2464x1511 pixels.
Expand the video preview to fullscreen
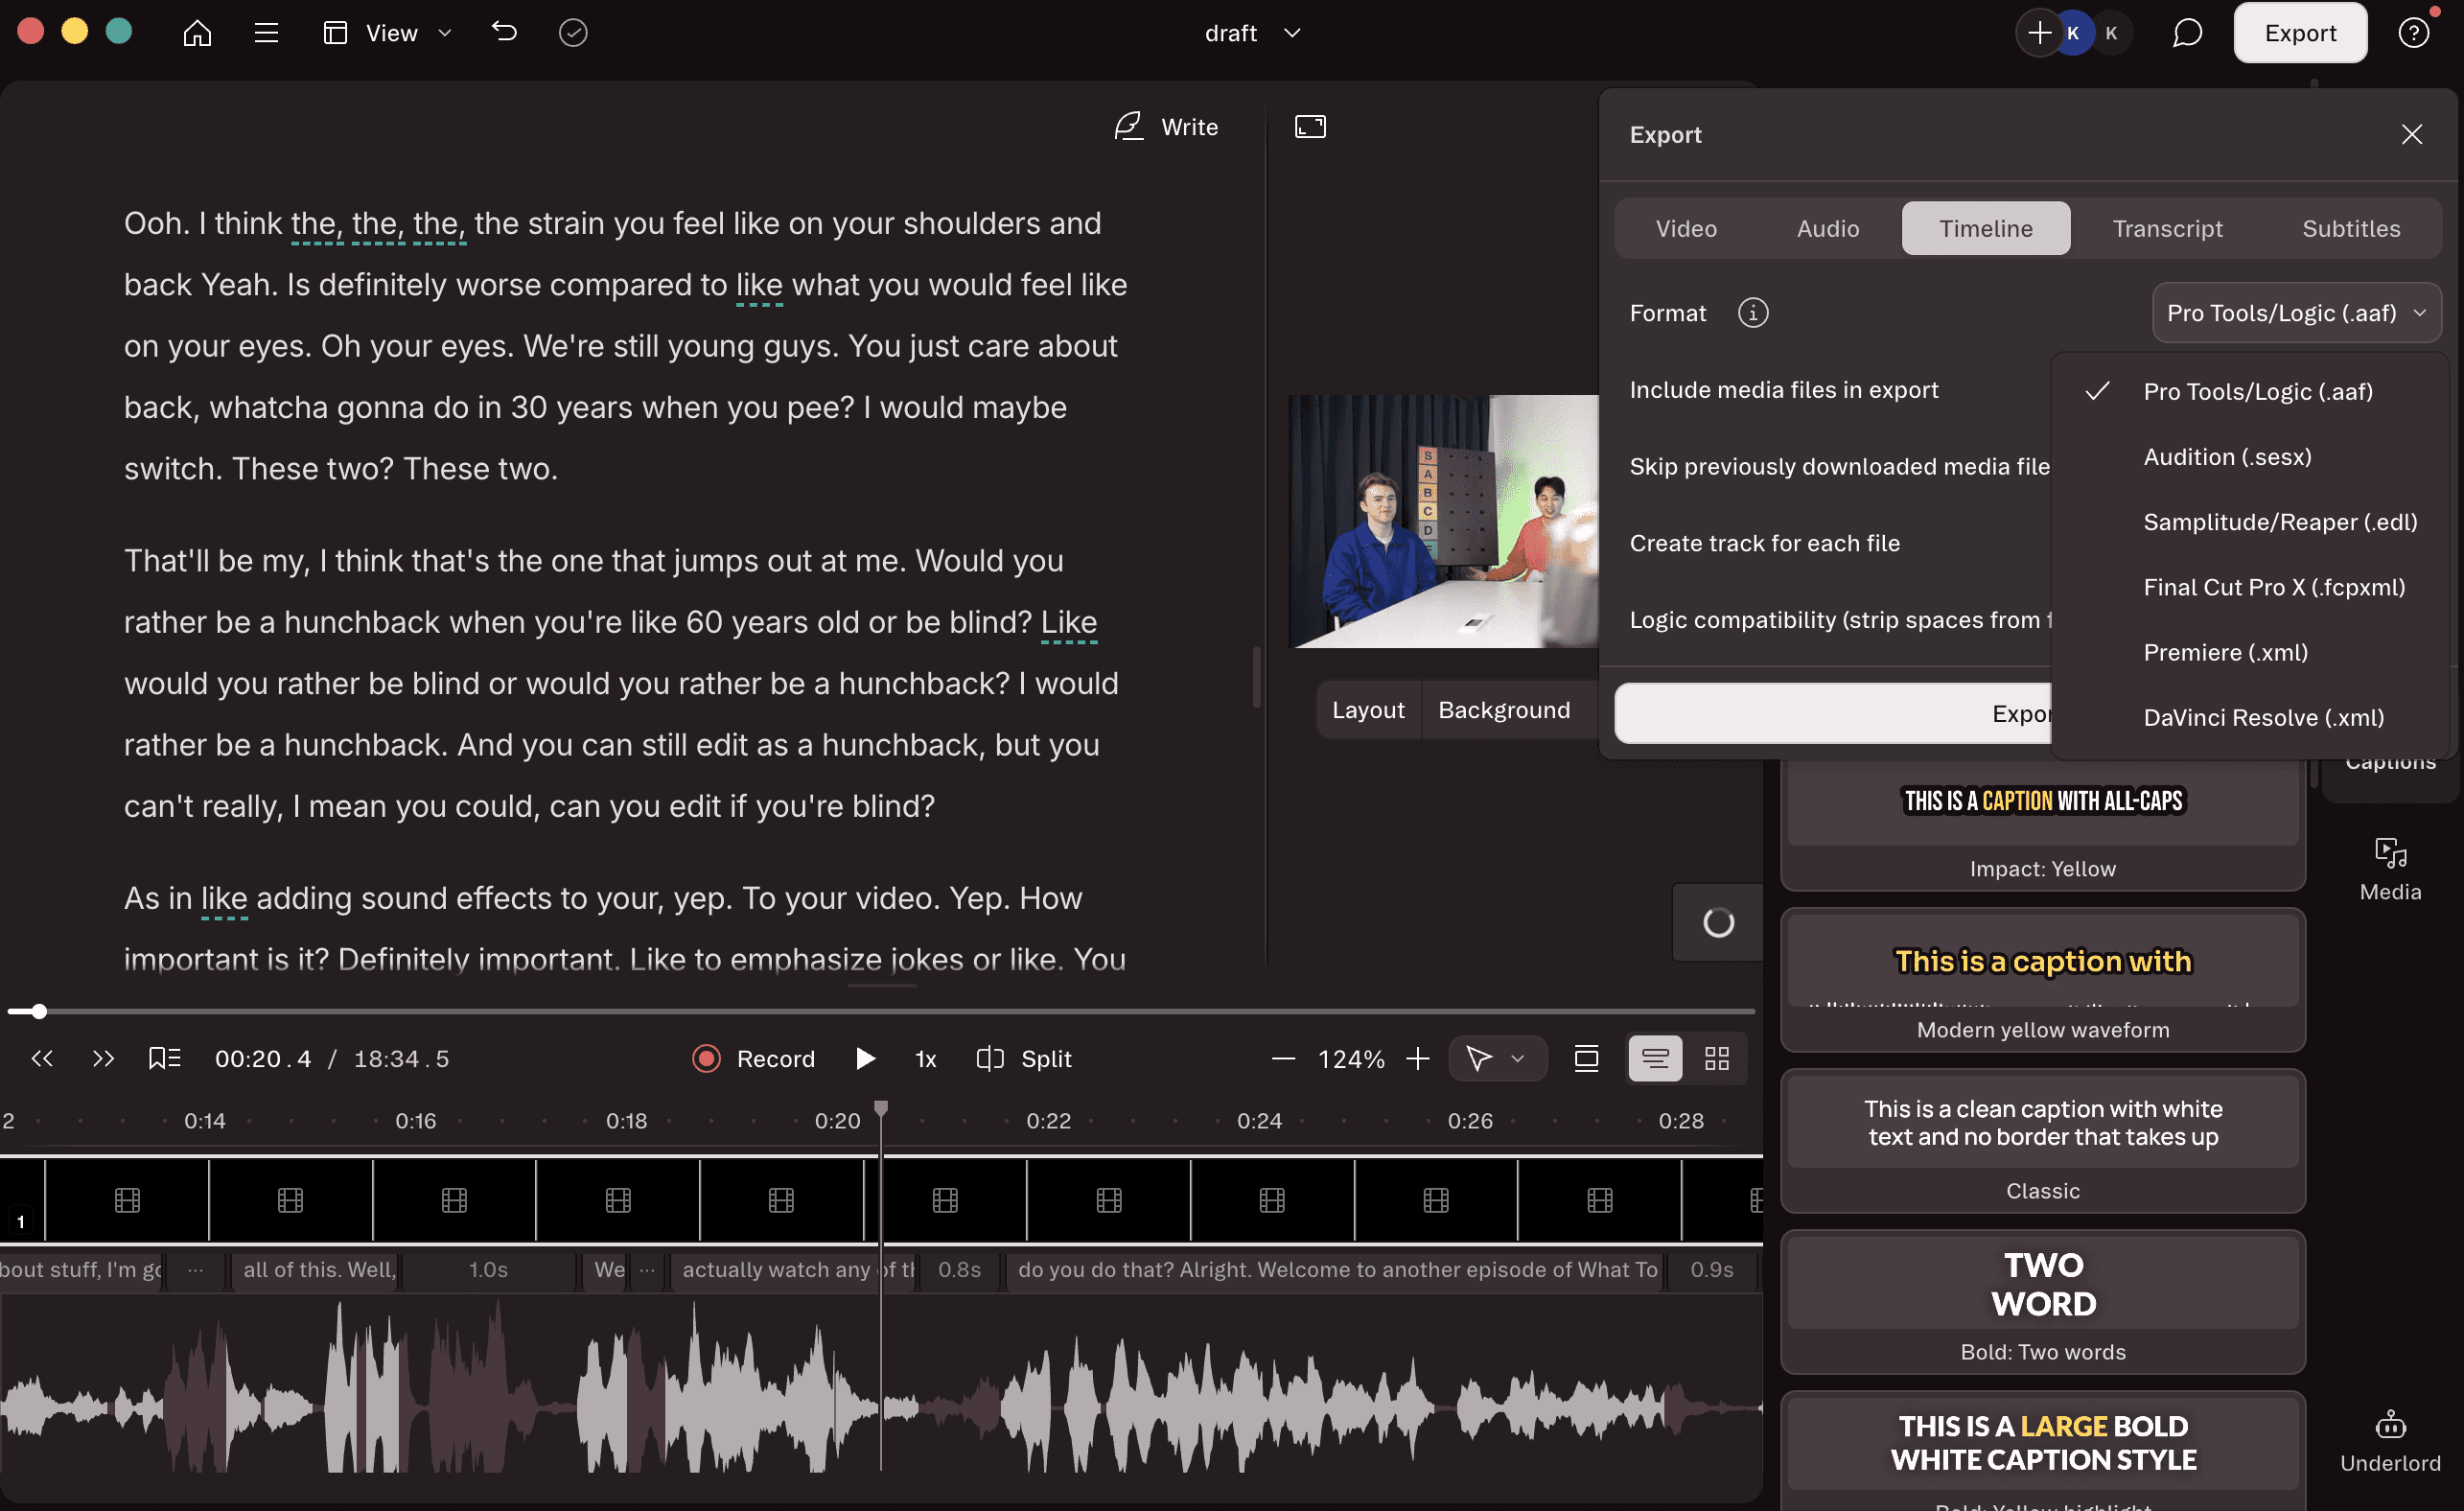tap(1309, 126)
